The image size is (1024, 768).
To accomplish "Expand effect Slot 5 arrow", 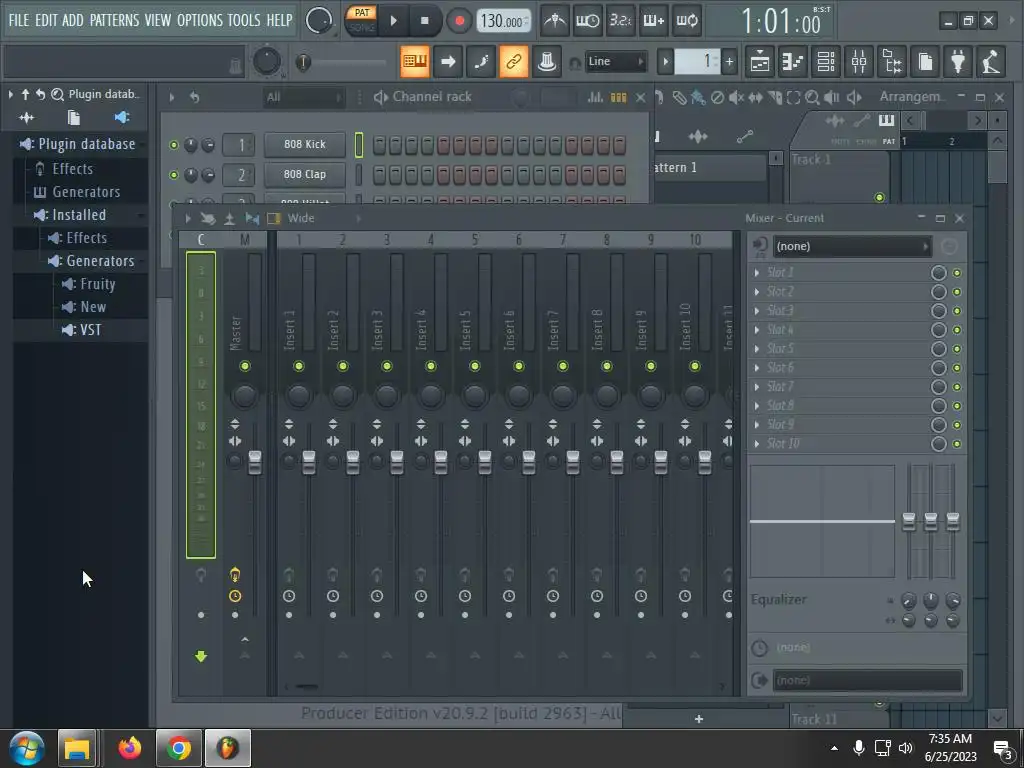I will pyautogui.click(x=757, y=349).
